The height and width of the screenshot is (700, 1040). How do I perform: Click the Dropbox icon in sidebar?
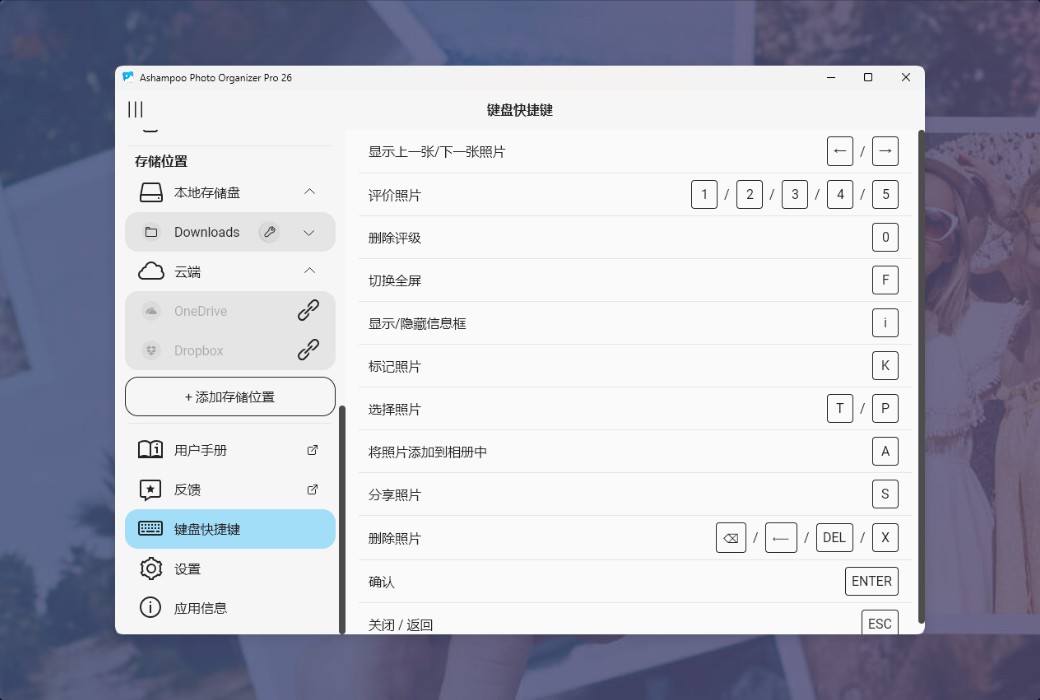pos(152,351)
